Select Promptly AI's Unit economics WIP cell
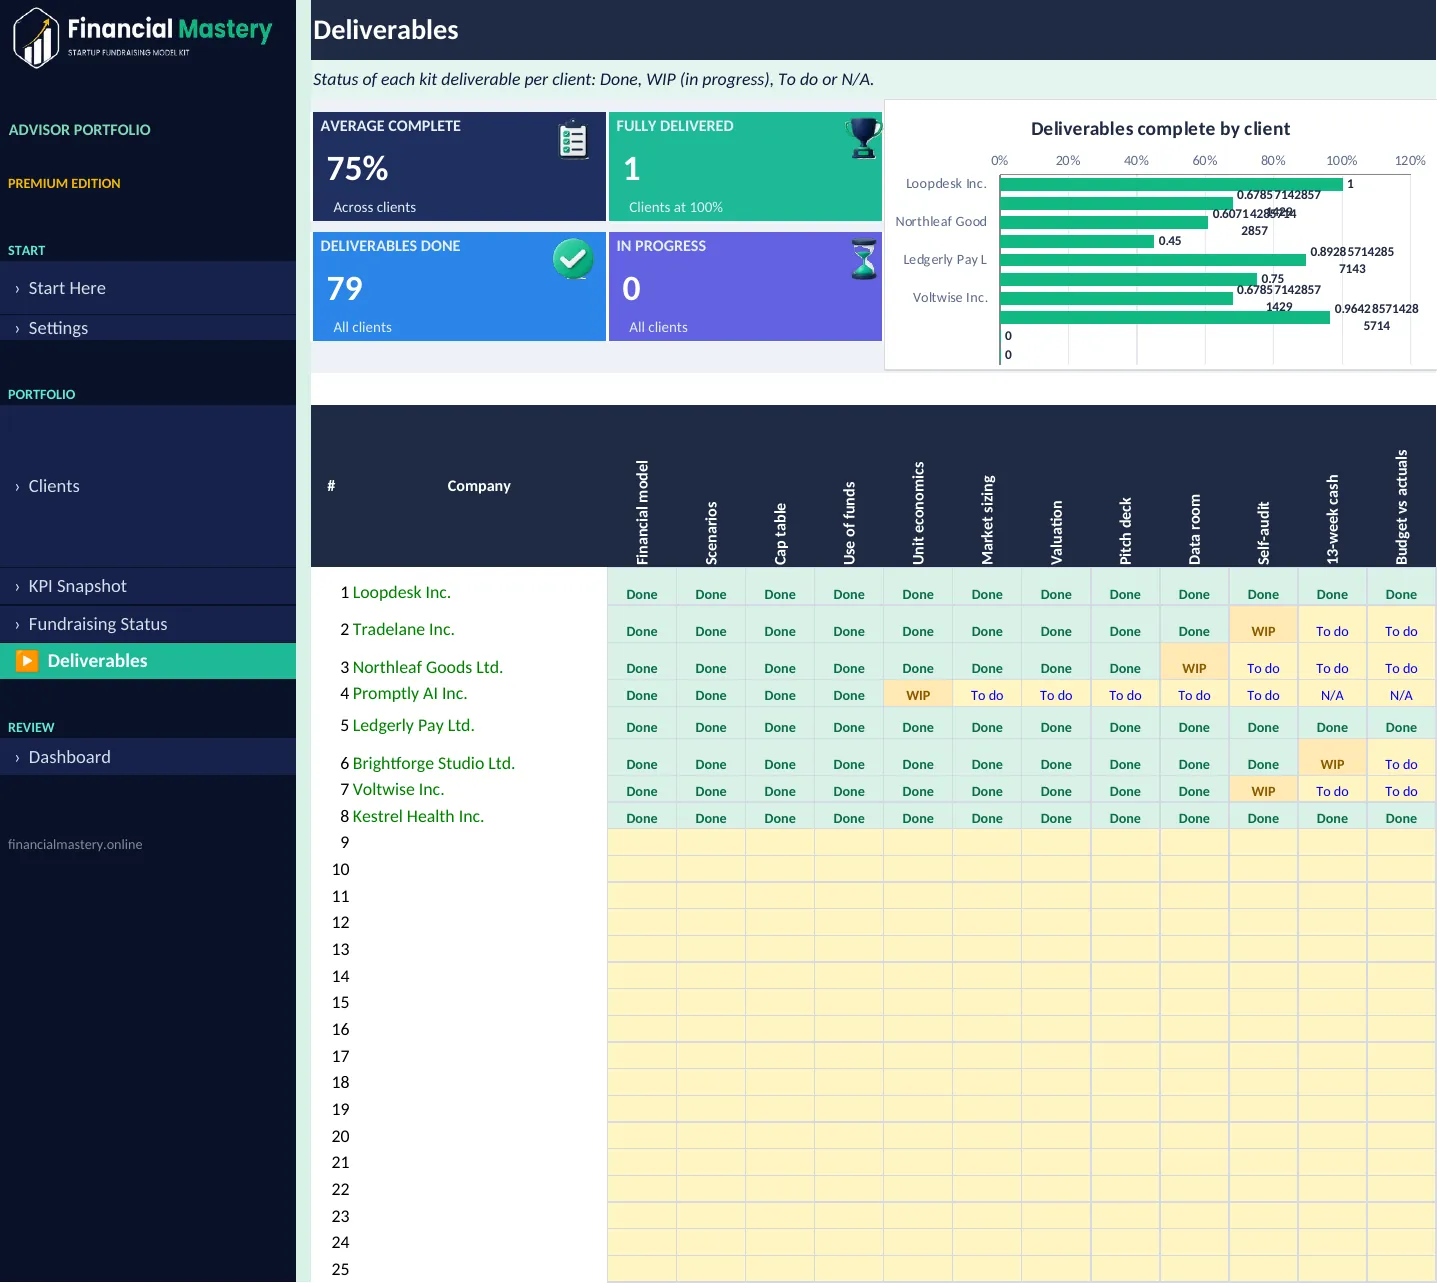The image size is (1437, 1283). tap(918, 694)
